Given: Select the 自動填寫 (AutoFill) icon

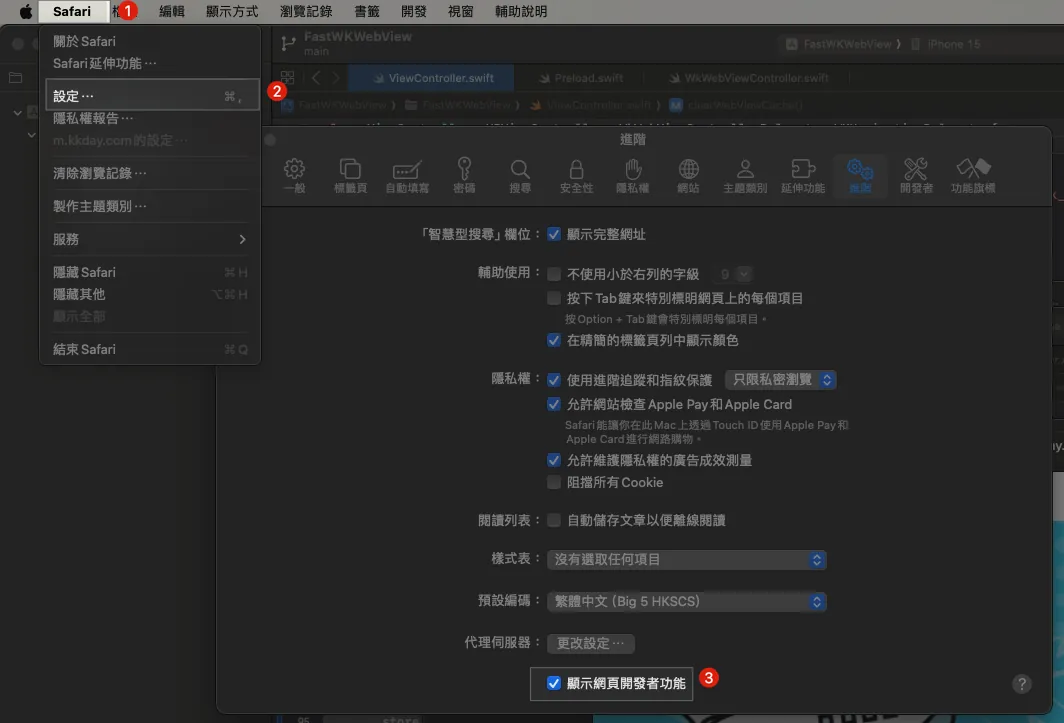Looking at the screenshot, I should click(407, 175).
